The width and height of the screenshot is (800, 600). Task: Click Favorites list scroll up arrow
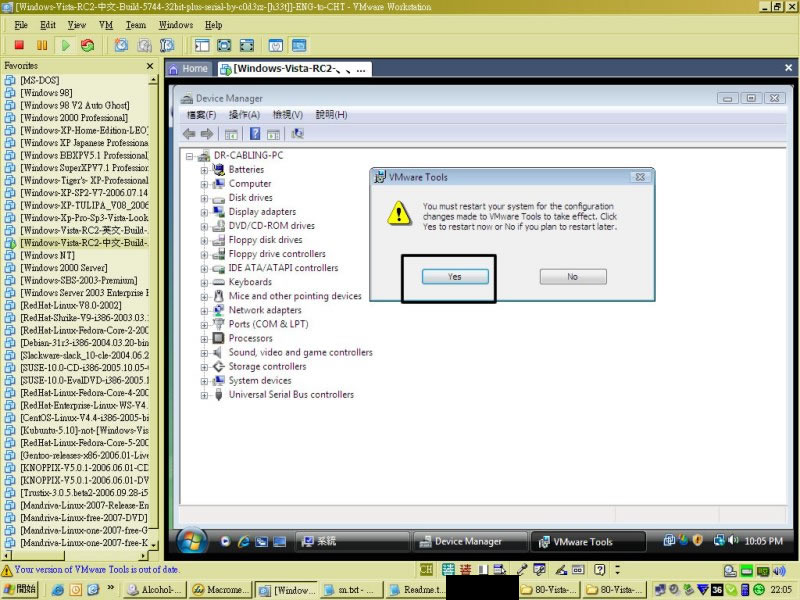coord(154,80)
